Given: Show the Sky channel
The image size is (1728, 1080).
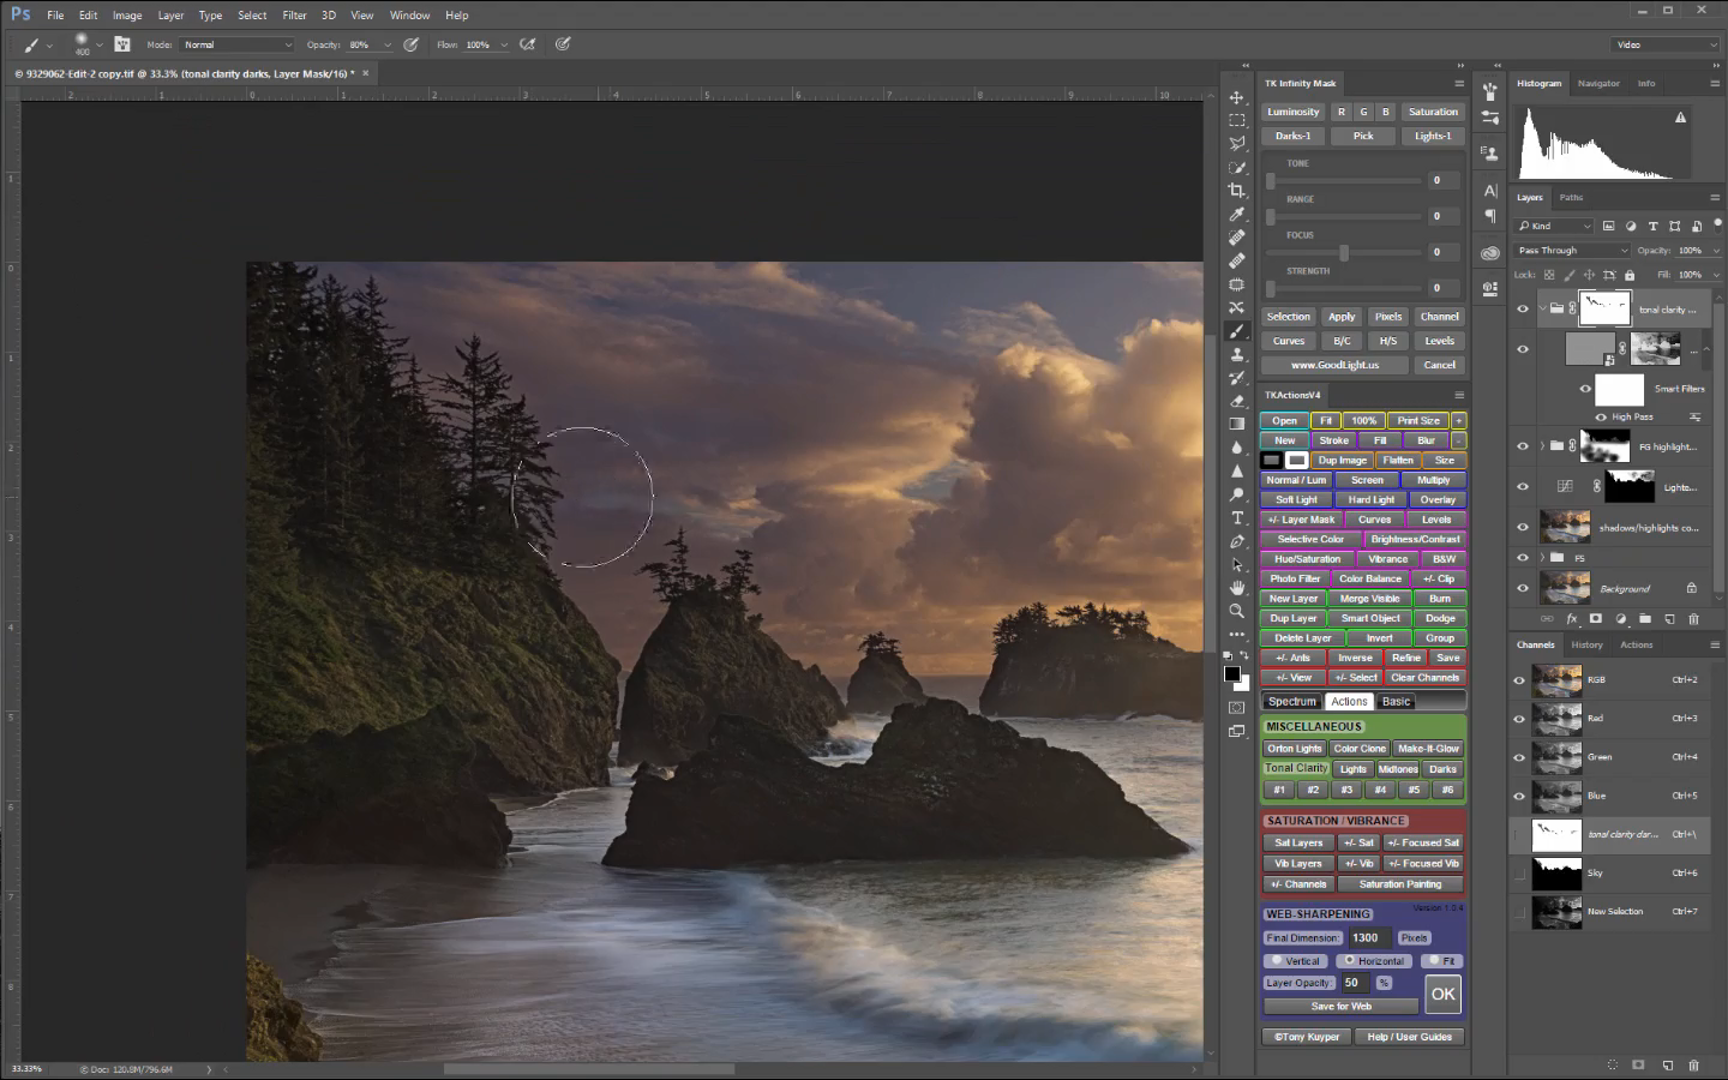Looking at the screenshot, I should 1520,873.
